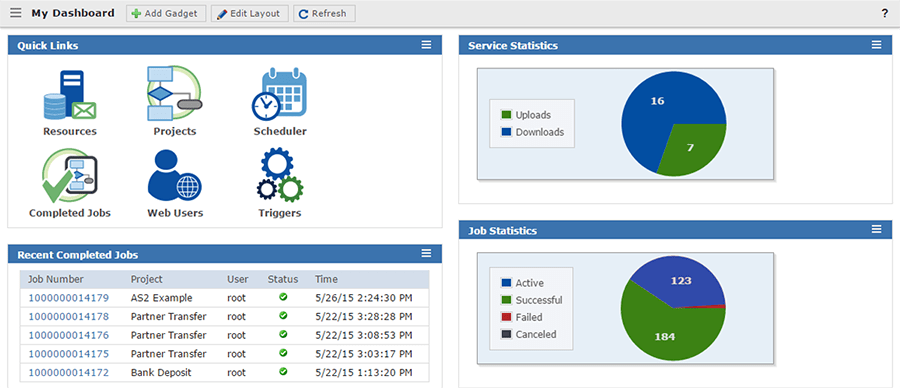Open job number 1000000014178
This screenshot has width=900, height=388.
[68, 316]
